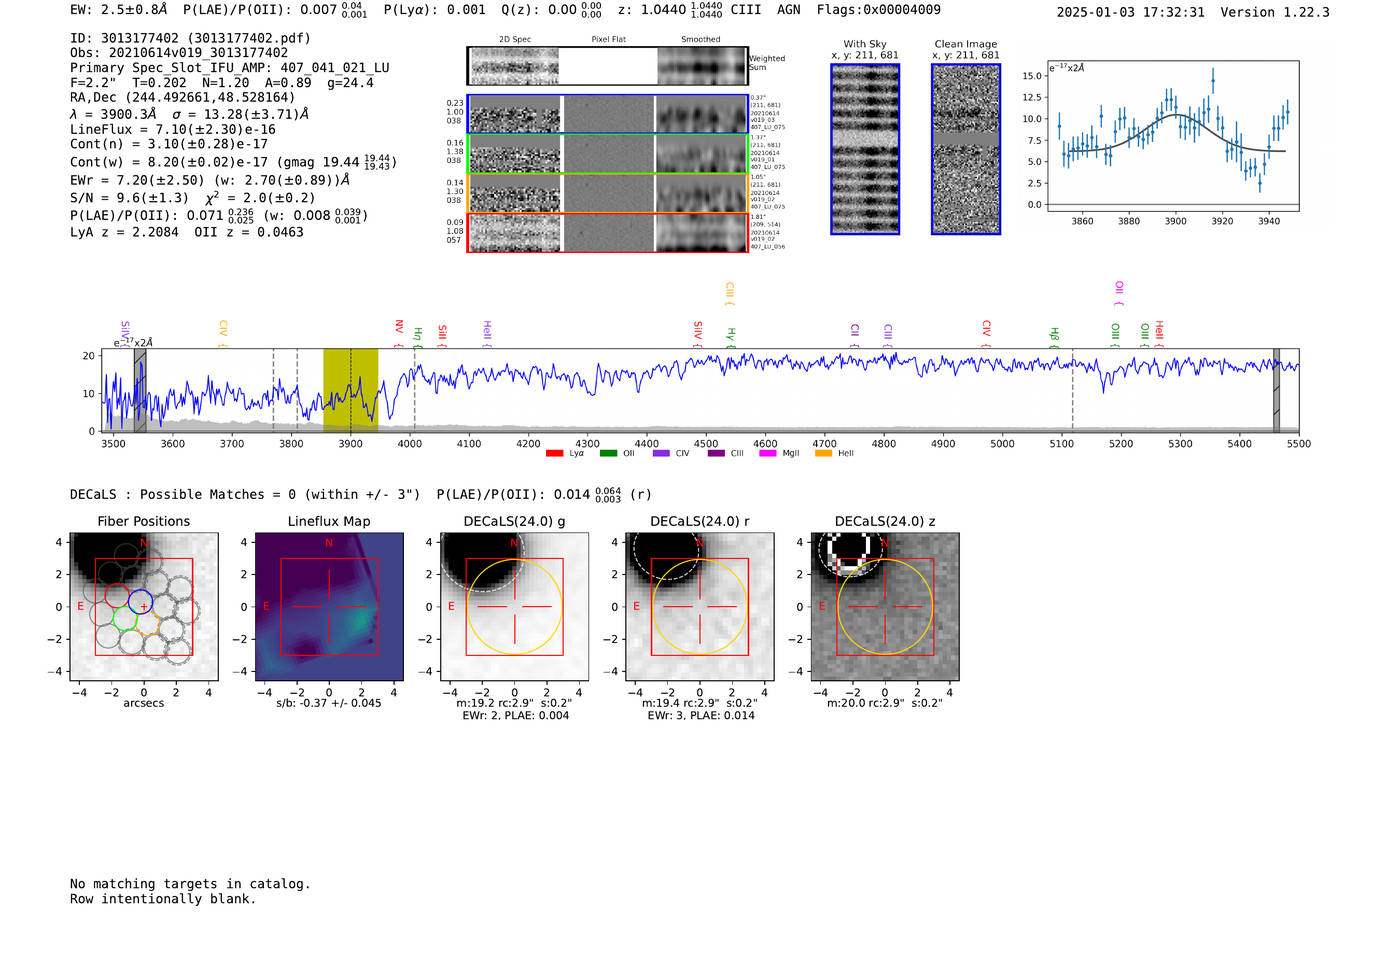Open the DECaLS(24.0) g image
The width and height of the screenshot is (1400, 953).
click(x=514, y=606)
